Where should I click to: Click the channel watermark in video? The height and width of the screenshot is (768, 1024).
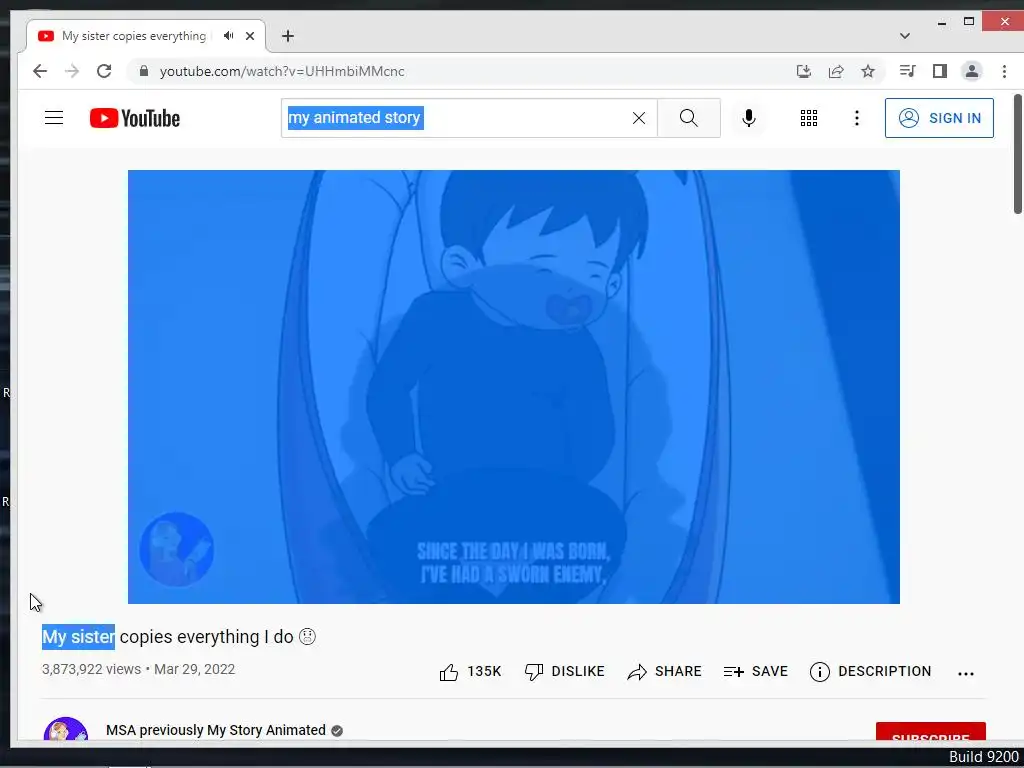176,549
